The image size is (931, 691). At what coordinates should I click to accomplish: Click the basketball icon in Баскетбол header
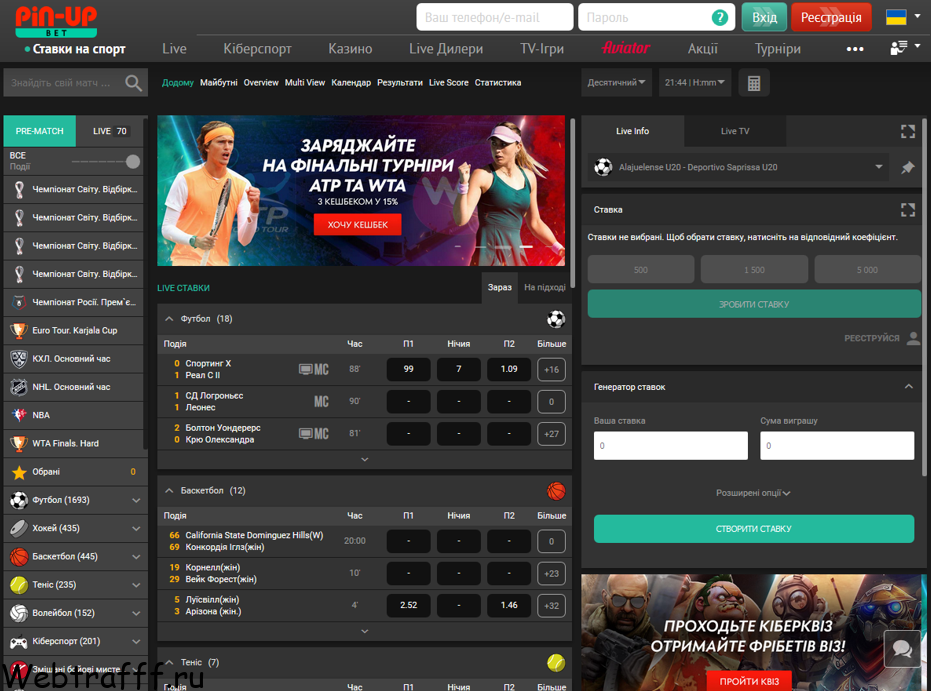coord(556,491)
